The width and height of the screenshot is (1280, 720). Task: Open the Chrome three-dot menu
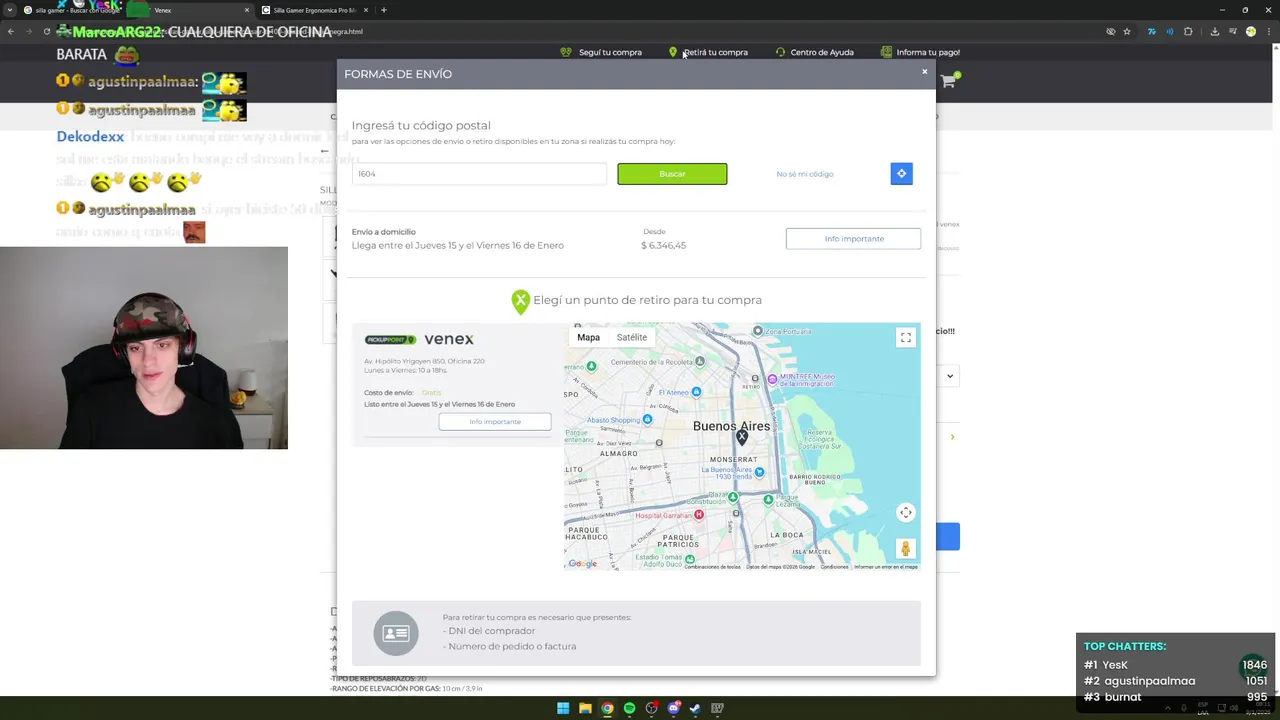tap(1268, 31)
